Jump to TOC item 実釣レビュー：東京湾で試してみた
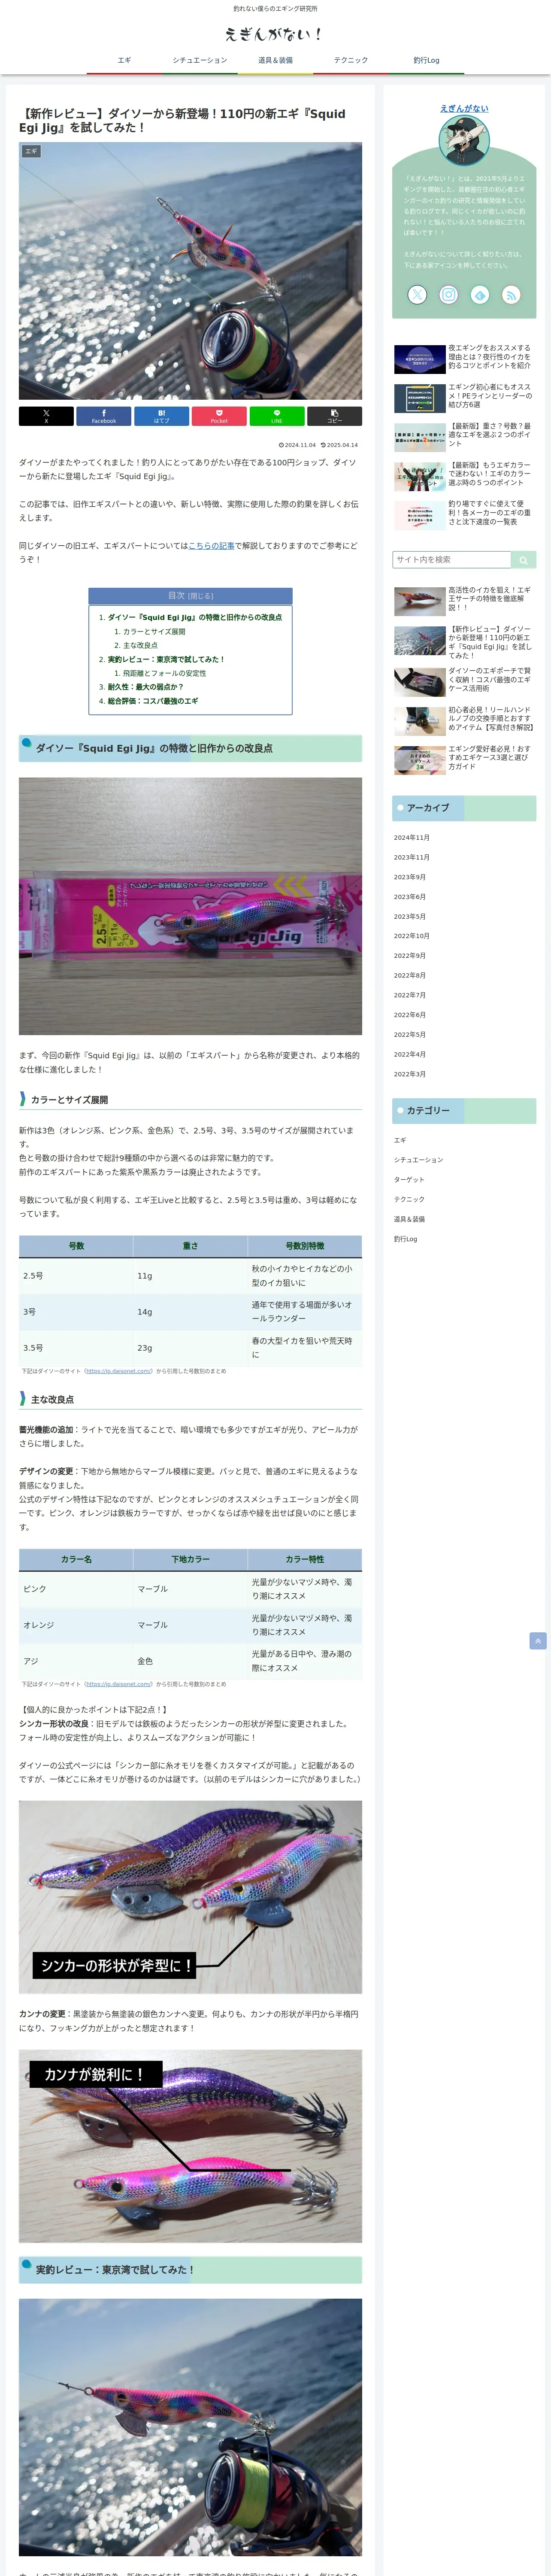 click(166, 659)
